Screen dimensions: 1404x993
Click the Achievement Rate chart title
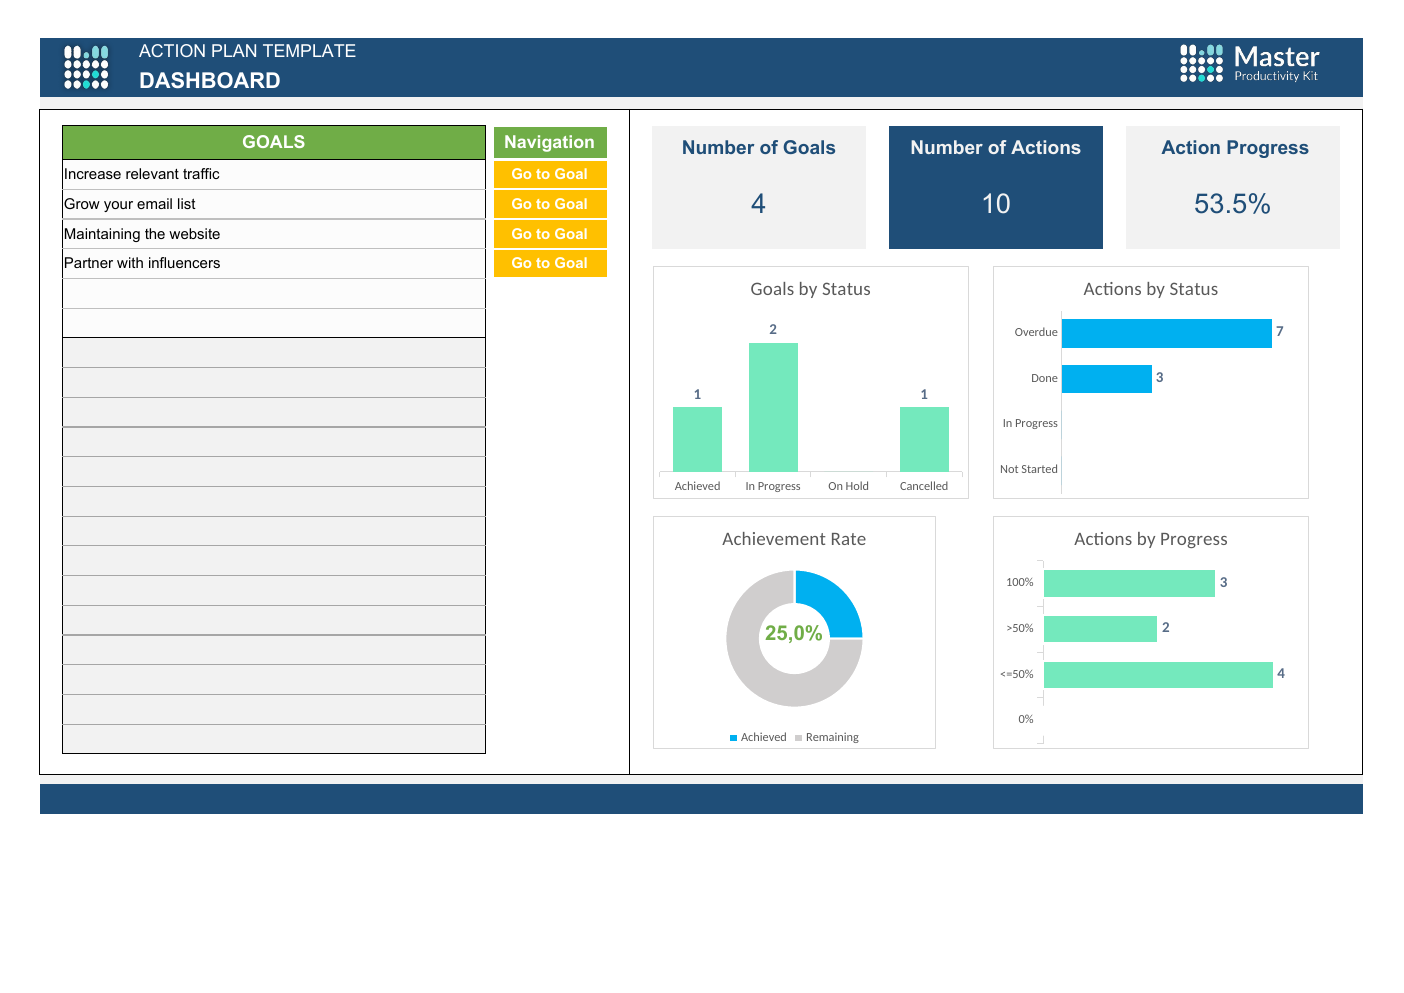point(794,539)
